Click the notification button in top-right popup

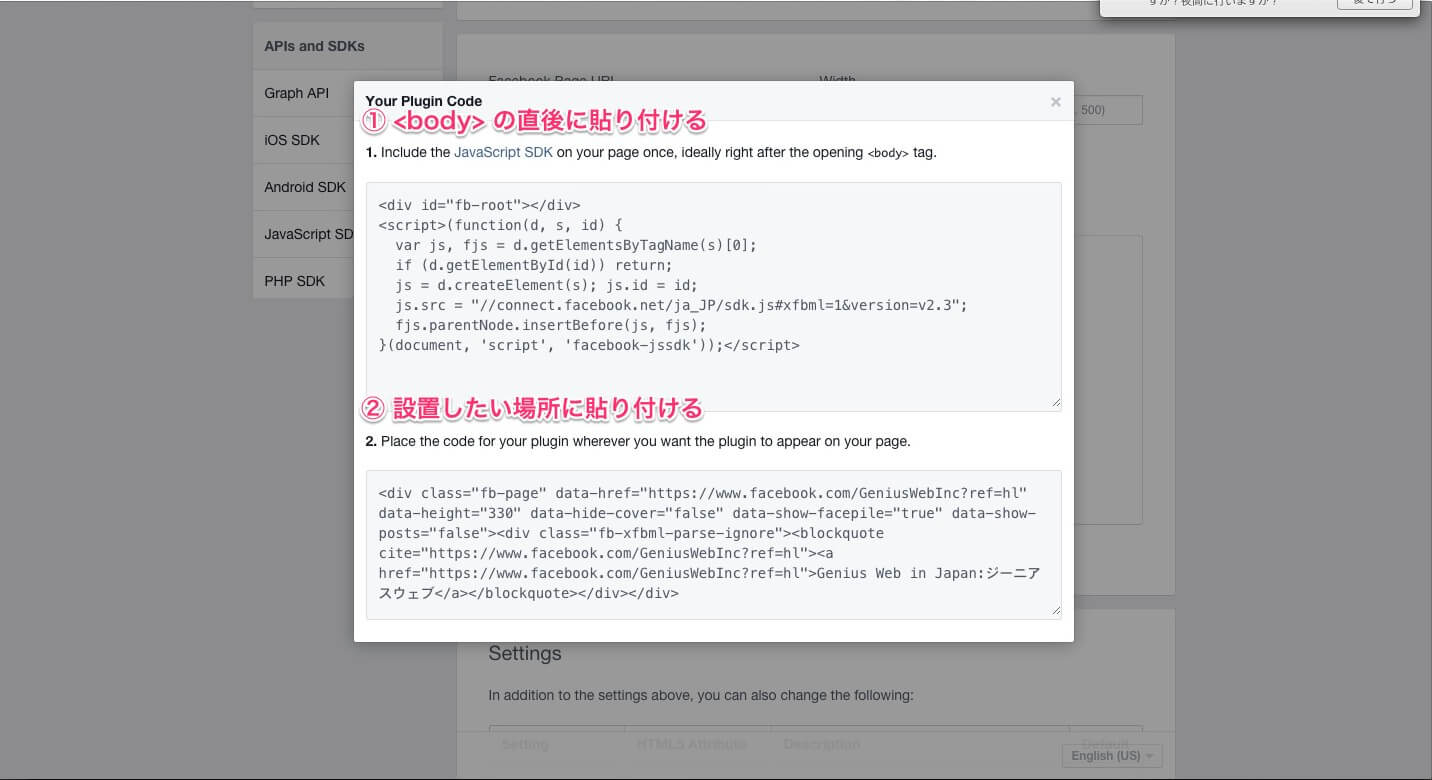click(1375, 4)
